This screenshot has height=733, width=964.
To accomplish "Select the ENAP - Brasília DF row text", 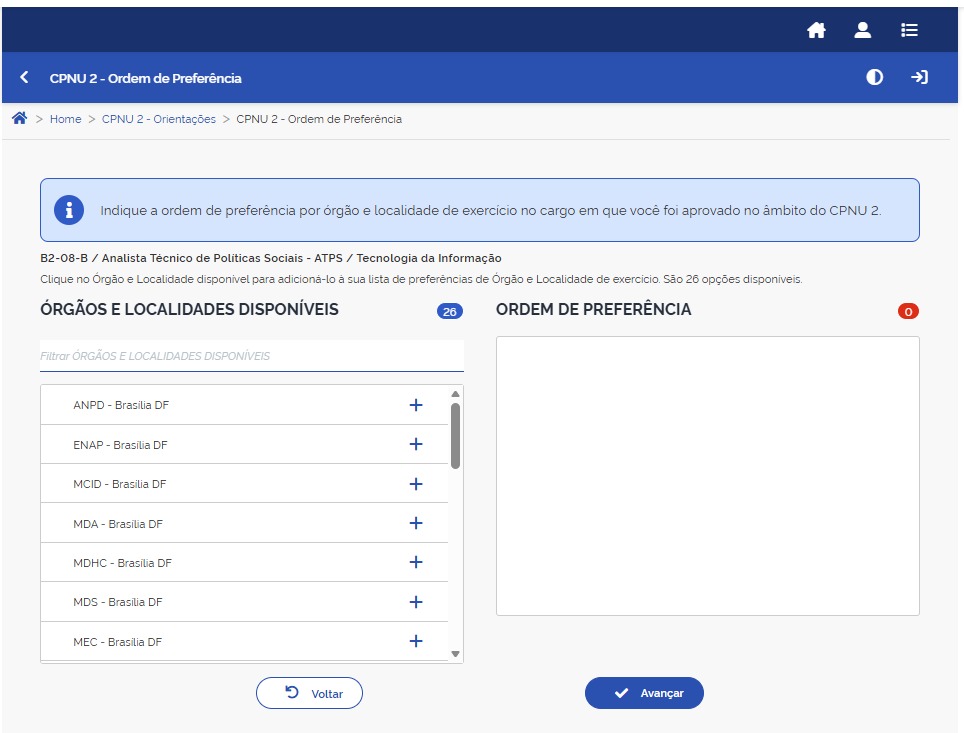I will coord(120,445).
